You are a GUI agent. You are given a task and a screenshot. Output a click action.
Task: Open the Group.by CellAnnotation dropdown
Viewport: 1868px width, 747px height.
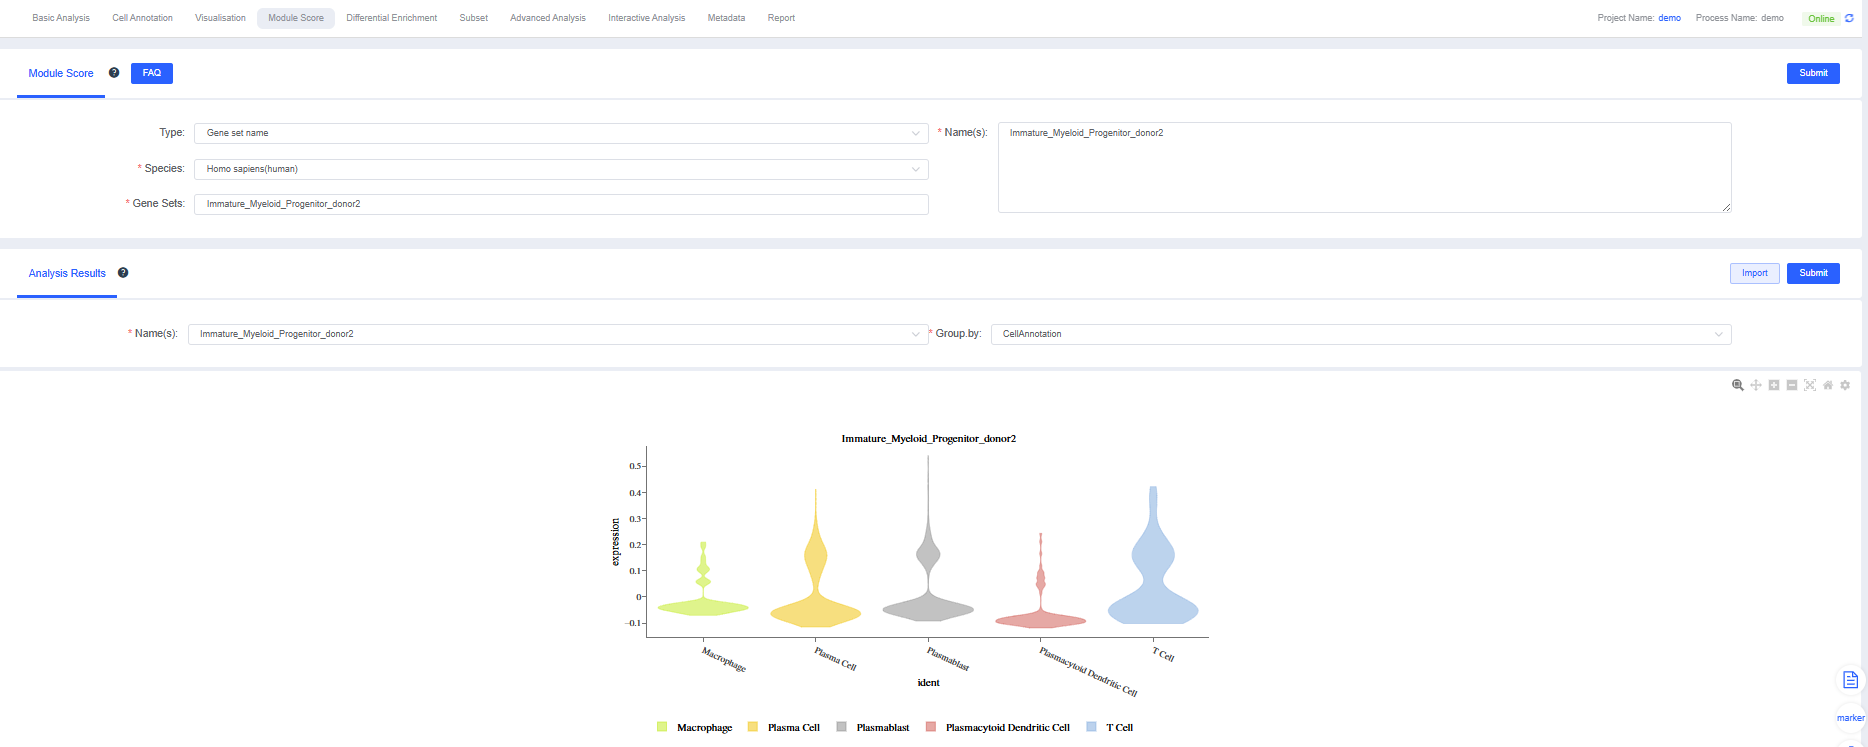(1360, 334)
